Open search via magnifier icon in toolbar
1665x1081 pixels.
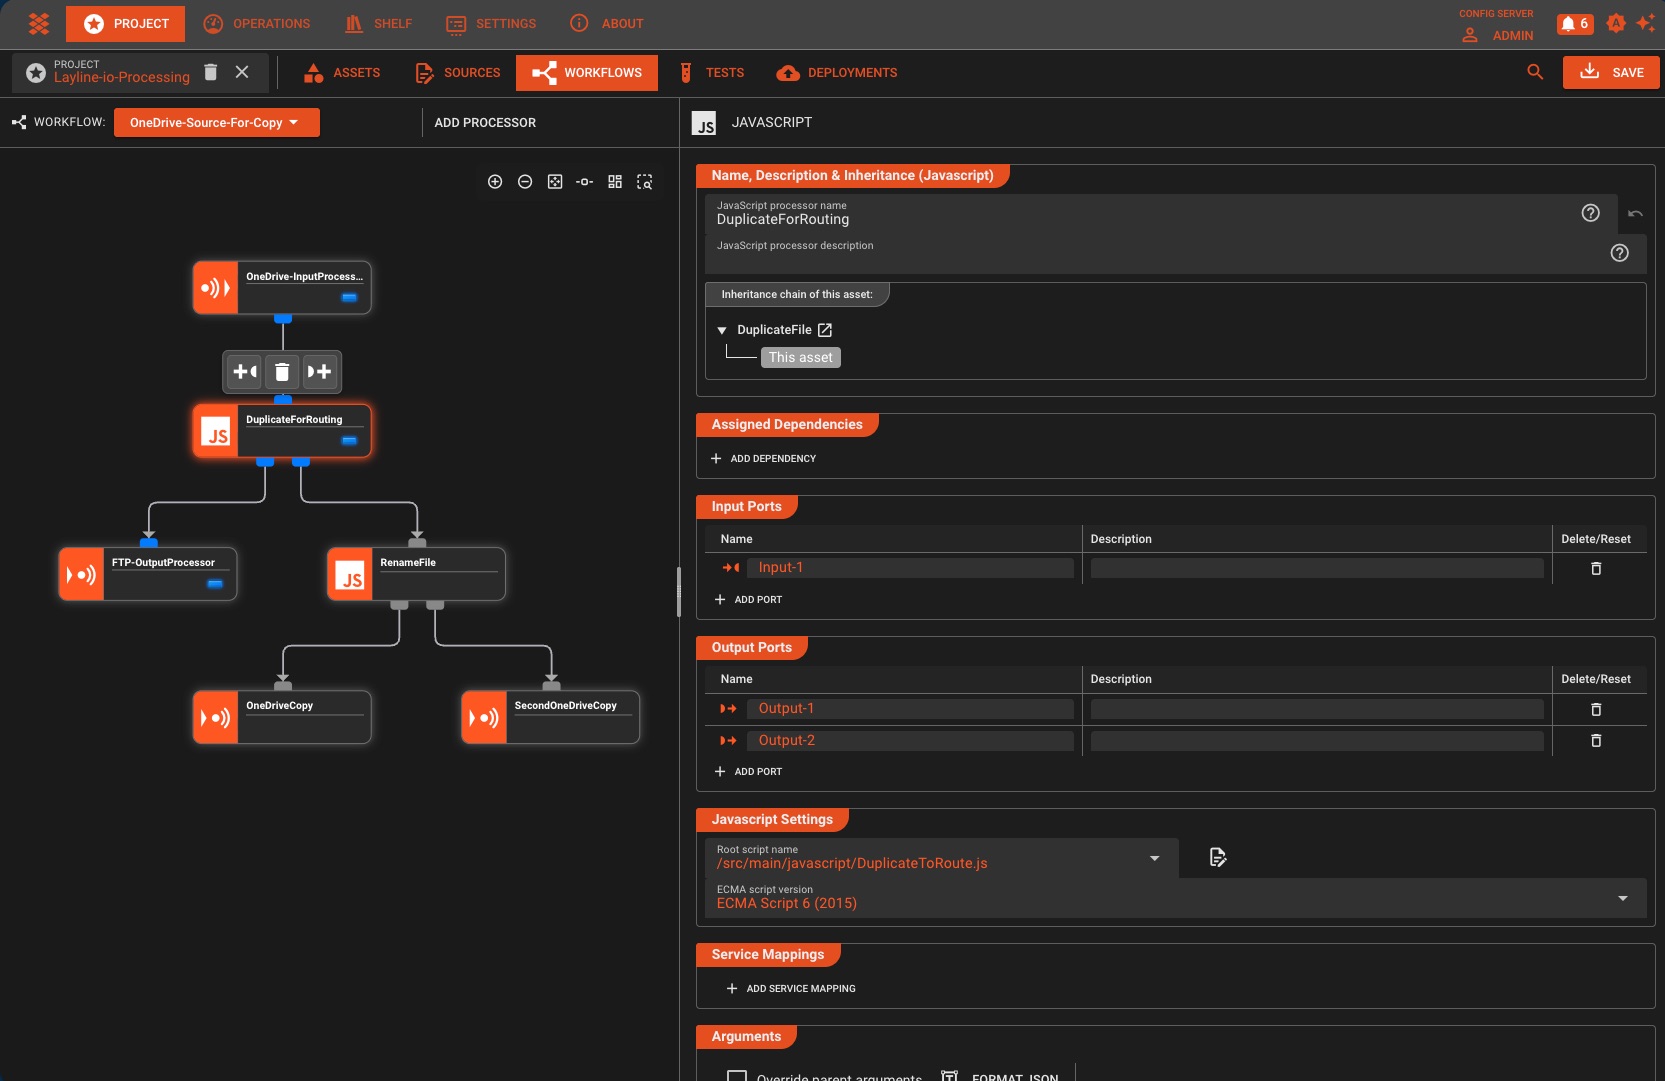1535,72
